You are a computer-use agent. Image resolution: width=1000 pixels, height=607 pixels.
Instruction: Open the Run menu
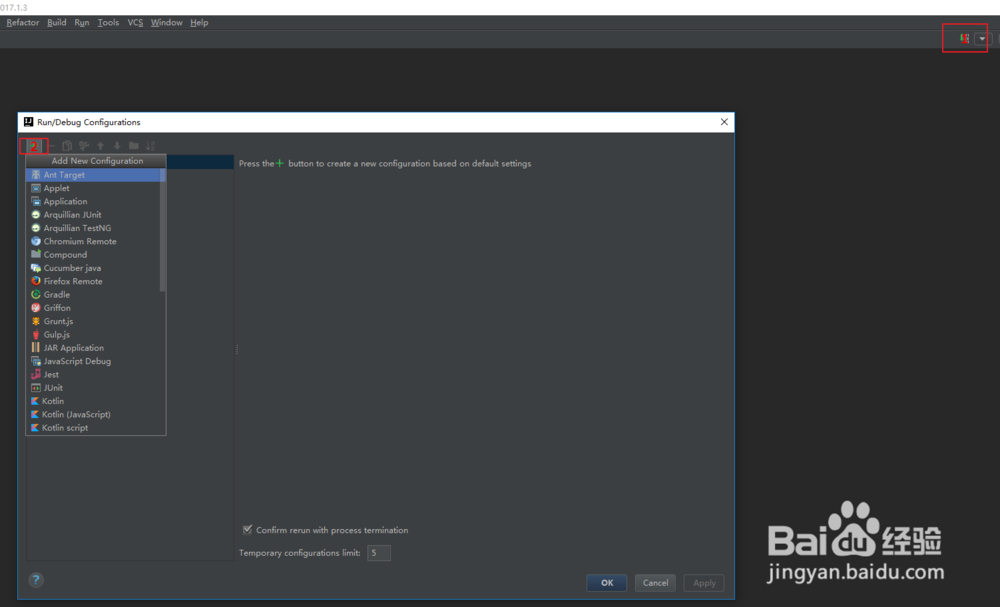tap(82, 22)
